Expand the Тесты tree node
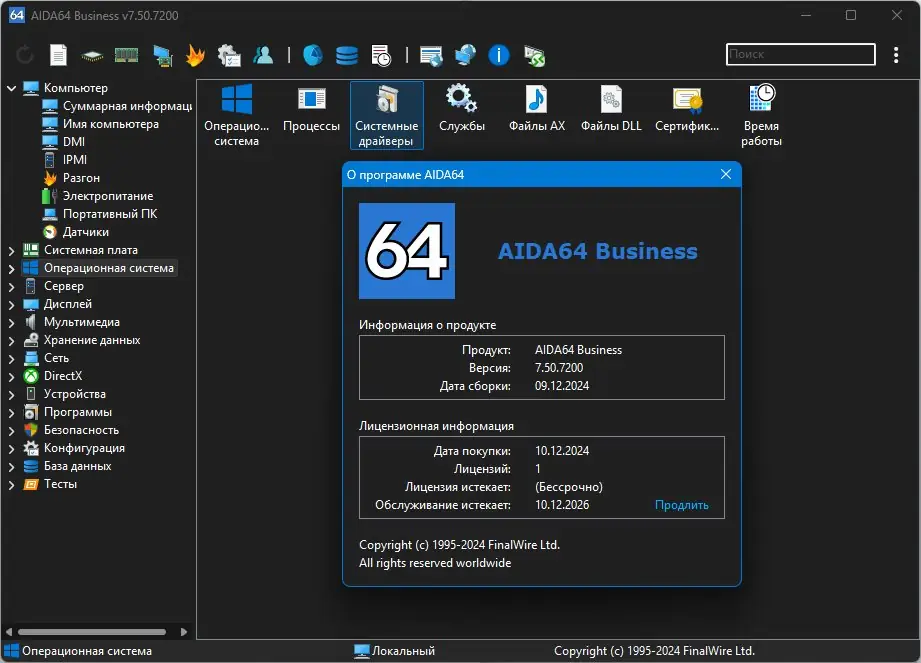The height and width of the screenshot is (663, 921). click(x=12, y=484)
